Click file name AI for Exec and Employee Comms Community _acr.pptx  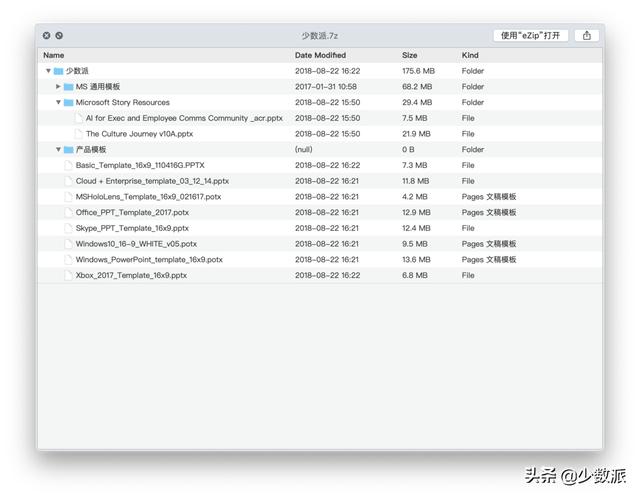coord(184,118)
